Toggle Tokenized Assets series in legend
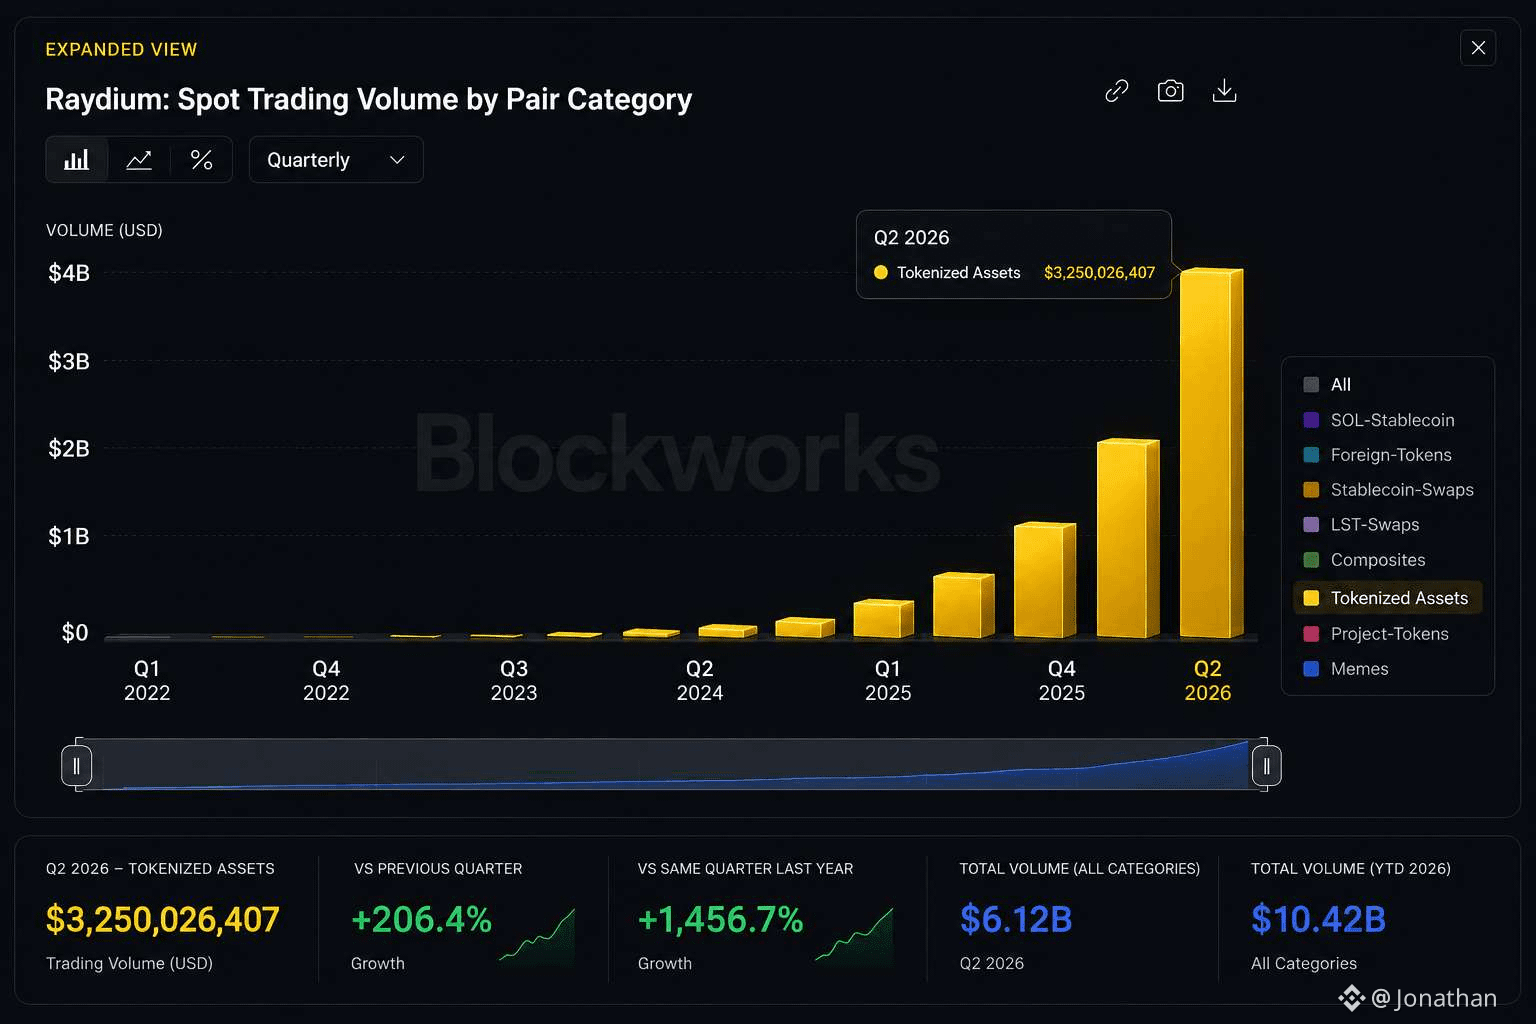The width and height of the screenshot is (1536, 1024). (x=1387, y=598)
